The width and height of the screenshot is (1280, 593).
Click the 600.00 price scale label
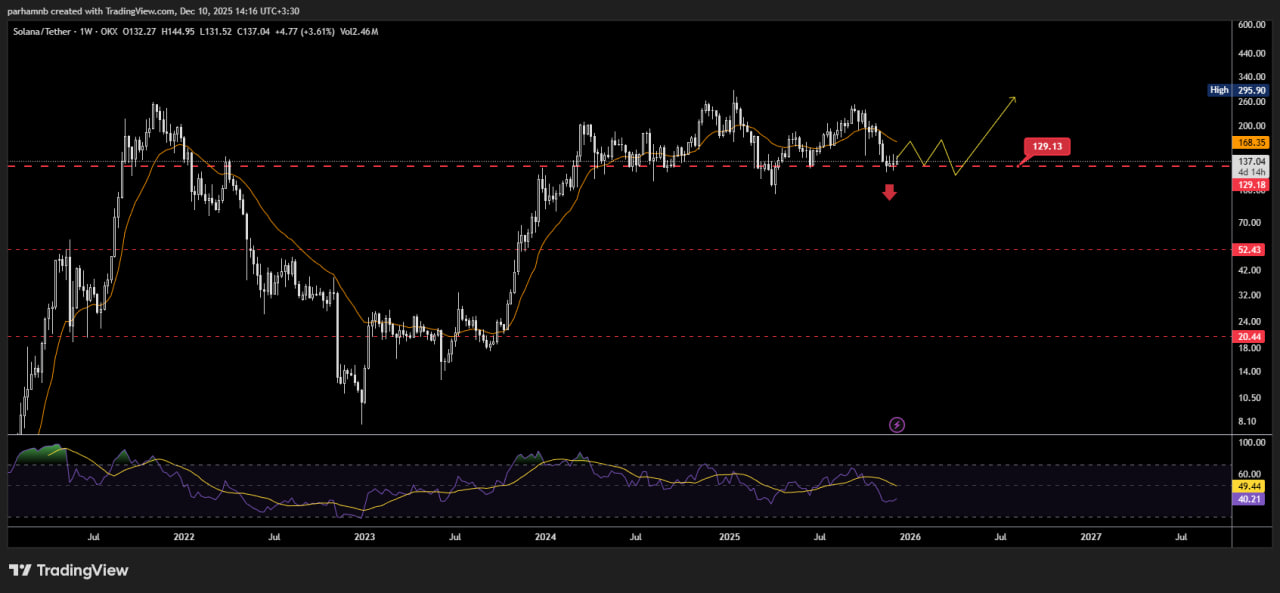[1251, 24]
